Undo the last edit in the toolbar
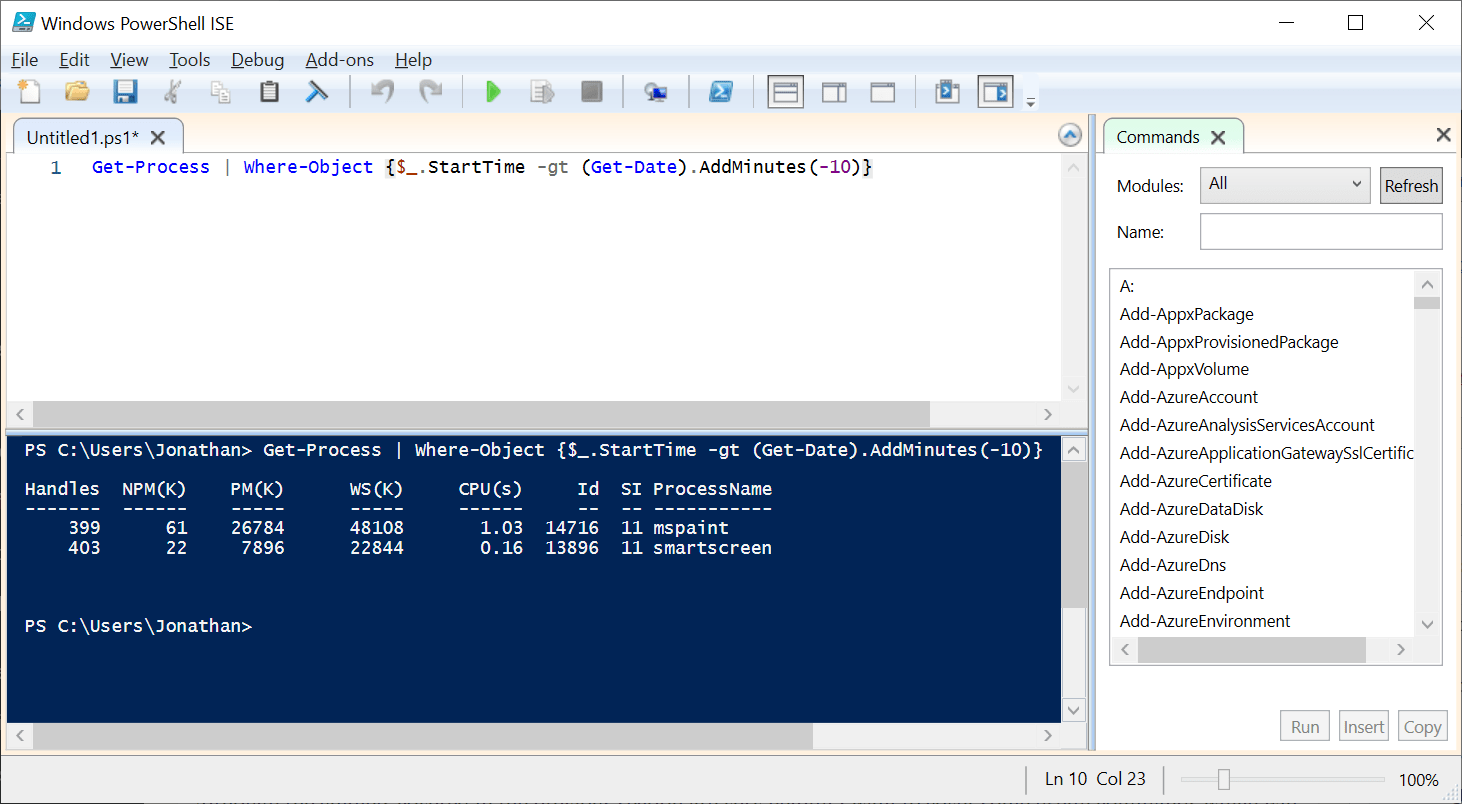 click(382, 92)
